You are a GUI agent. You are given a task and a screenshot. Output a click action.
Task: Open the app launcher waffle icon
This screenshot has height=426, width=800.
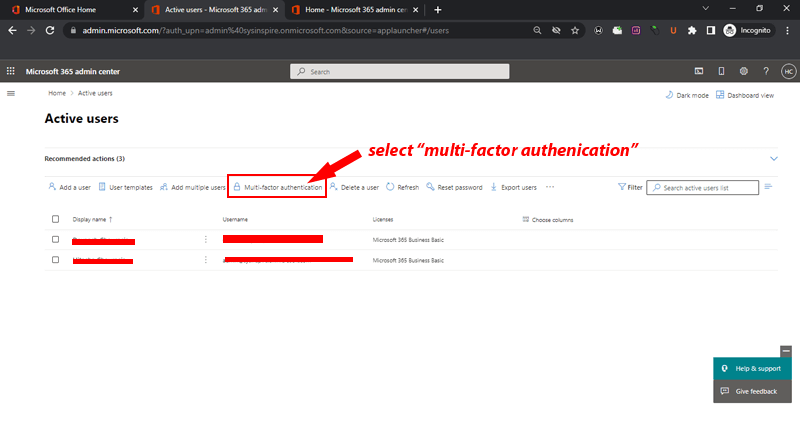(10, 71)
